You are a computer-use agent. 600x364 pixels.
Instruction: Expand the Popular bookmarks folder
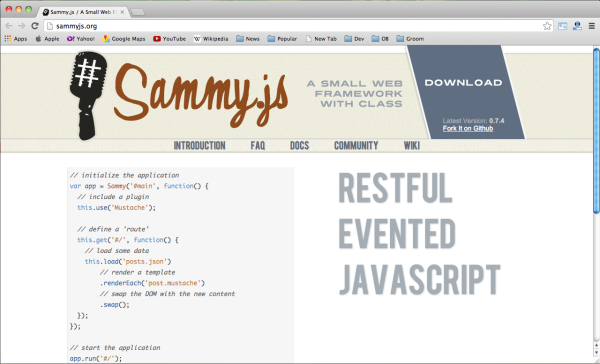coord(282,39)
